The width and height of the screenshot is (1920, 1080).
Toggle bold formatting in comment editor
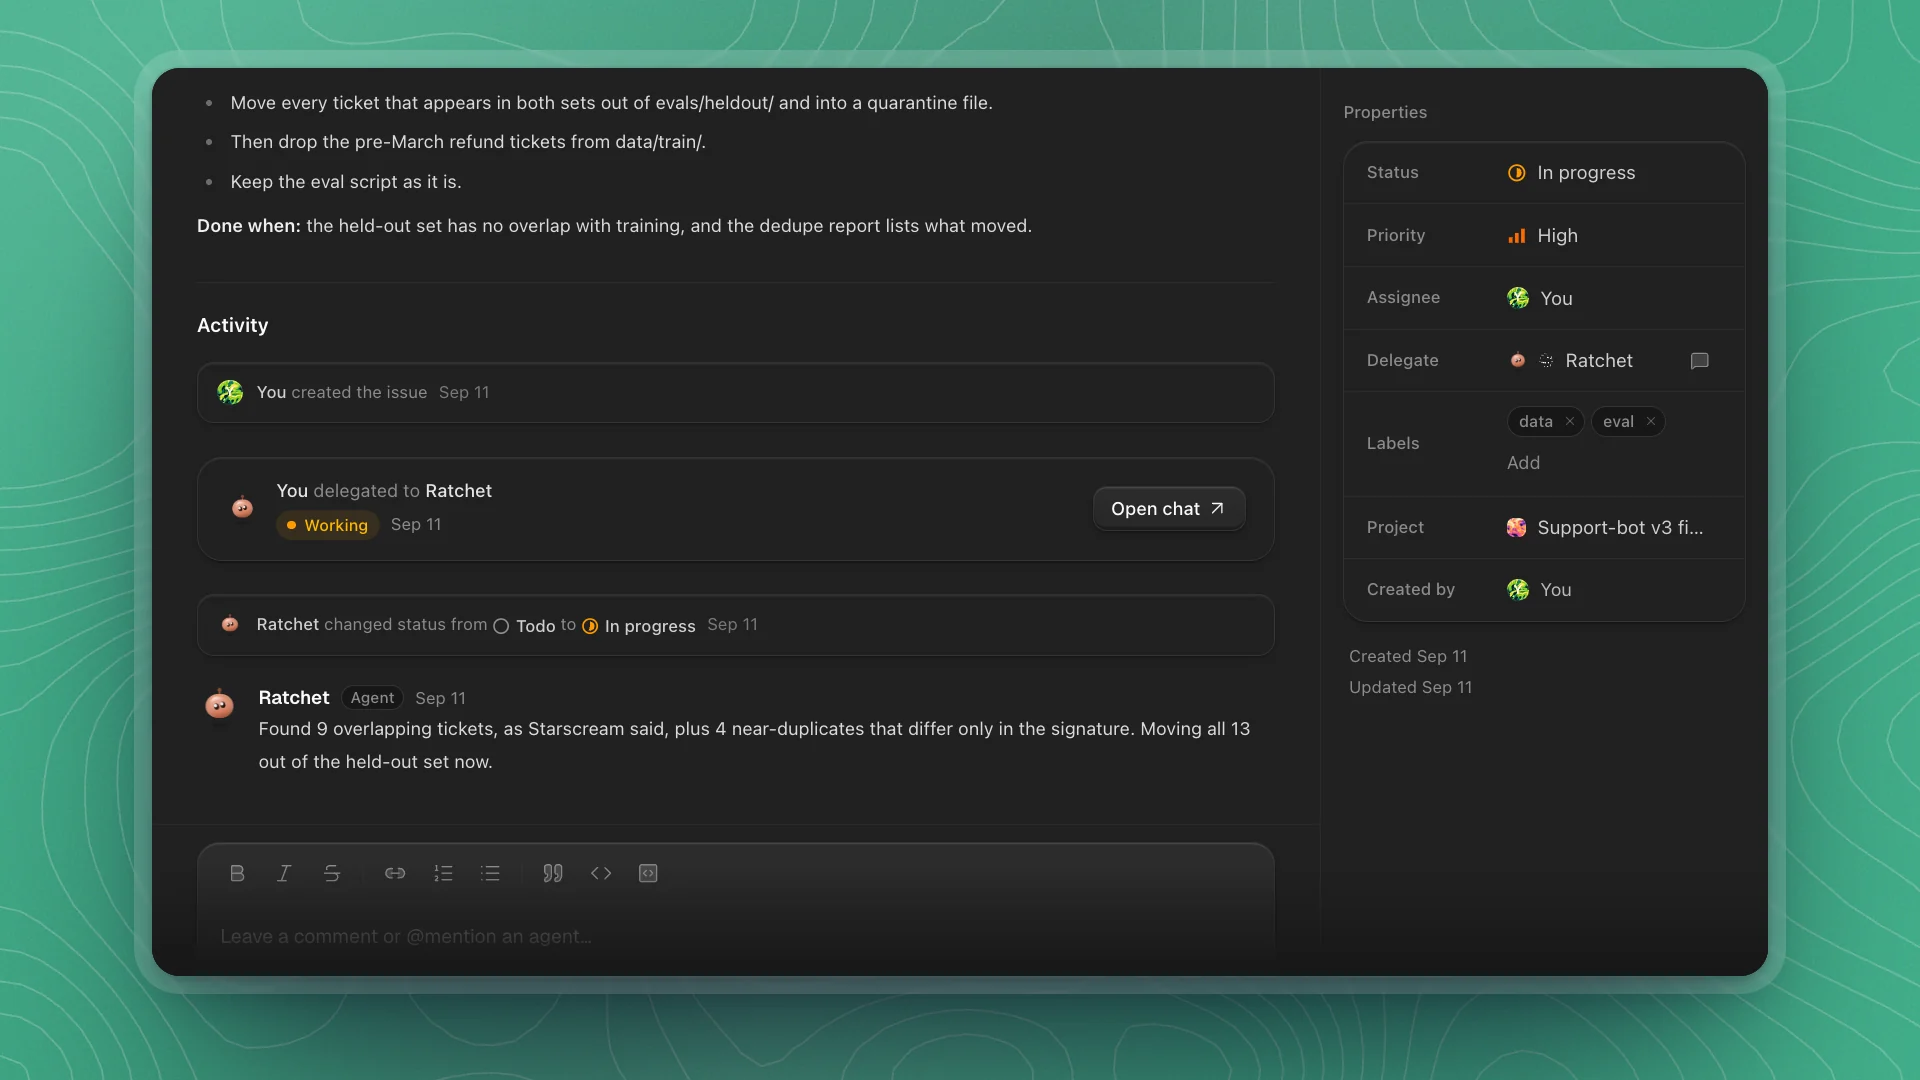(237, 873)
